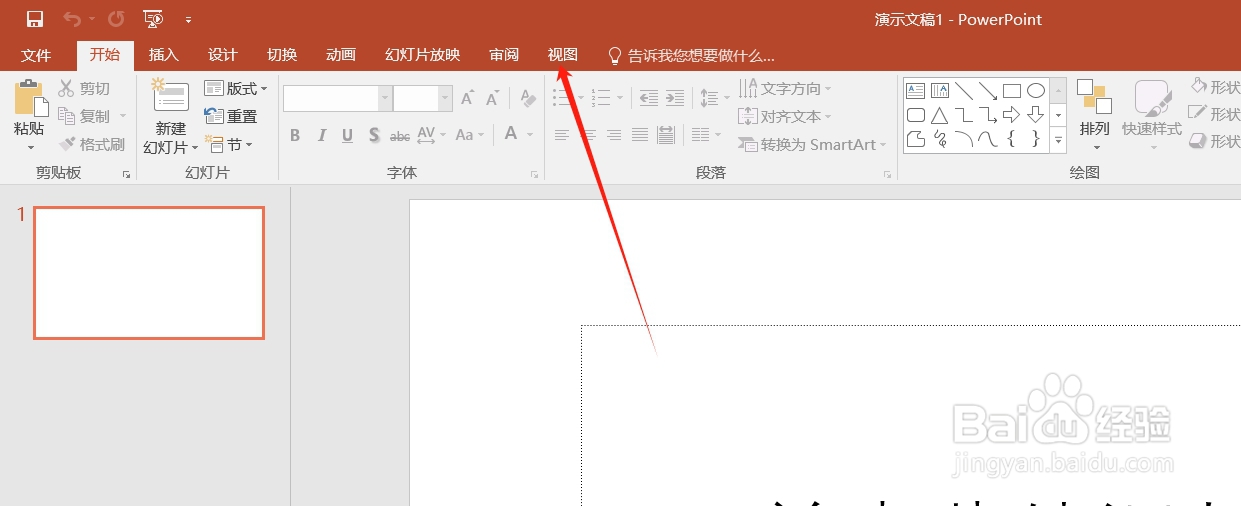Toggle strikethrough abc button
Image resolution: width=1241 pixels, height=506 pixels.
click(400, 135)
